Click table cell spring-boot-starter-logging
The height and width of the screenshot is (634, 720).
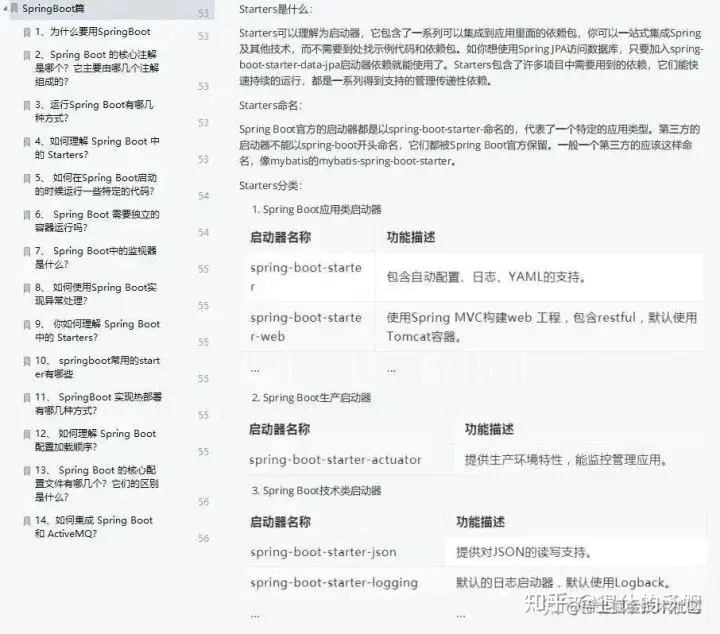(x=334, y=583)
